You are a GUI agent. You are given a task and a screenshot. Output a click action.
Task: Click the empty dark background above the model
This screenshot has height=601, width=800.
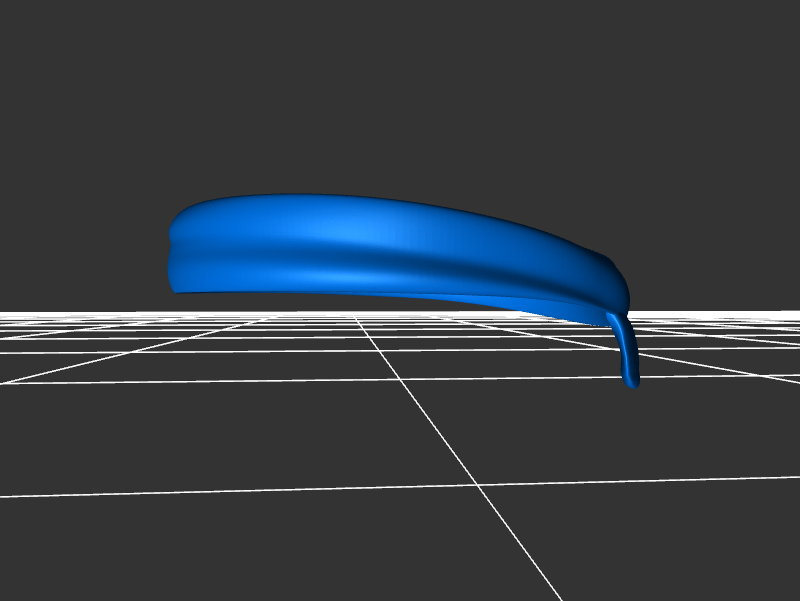(400, 100)
